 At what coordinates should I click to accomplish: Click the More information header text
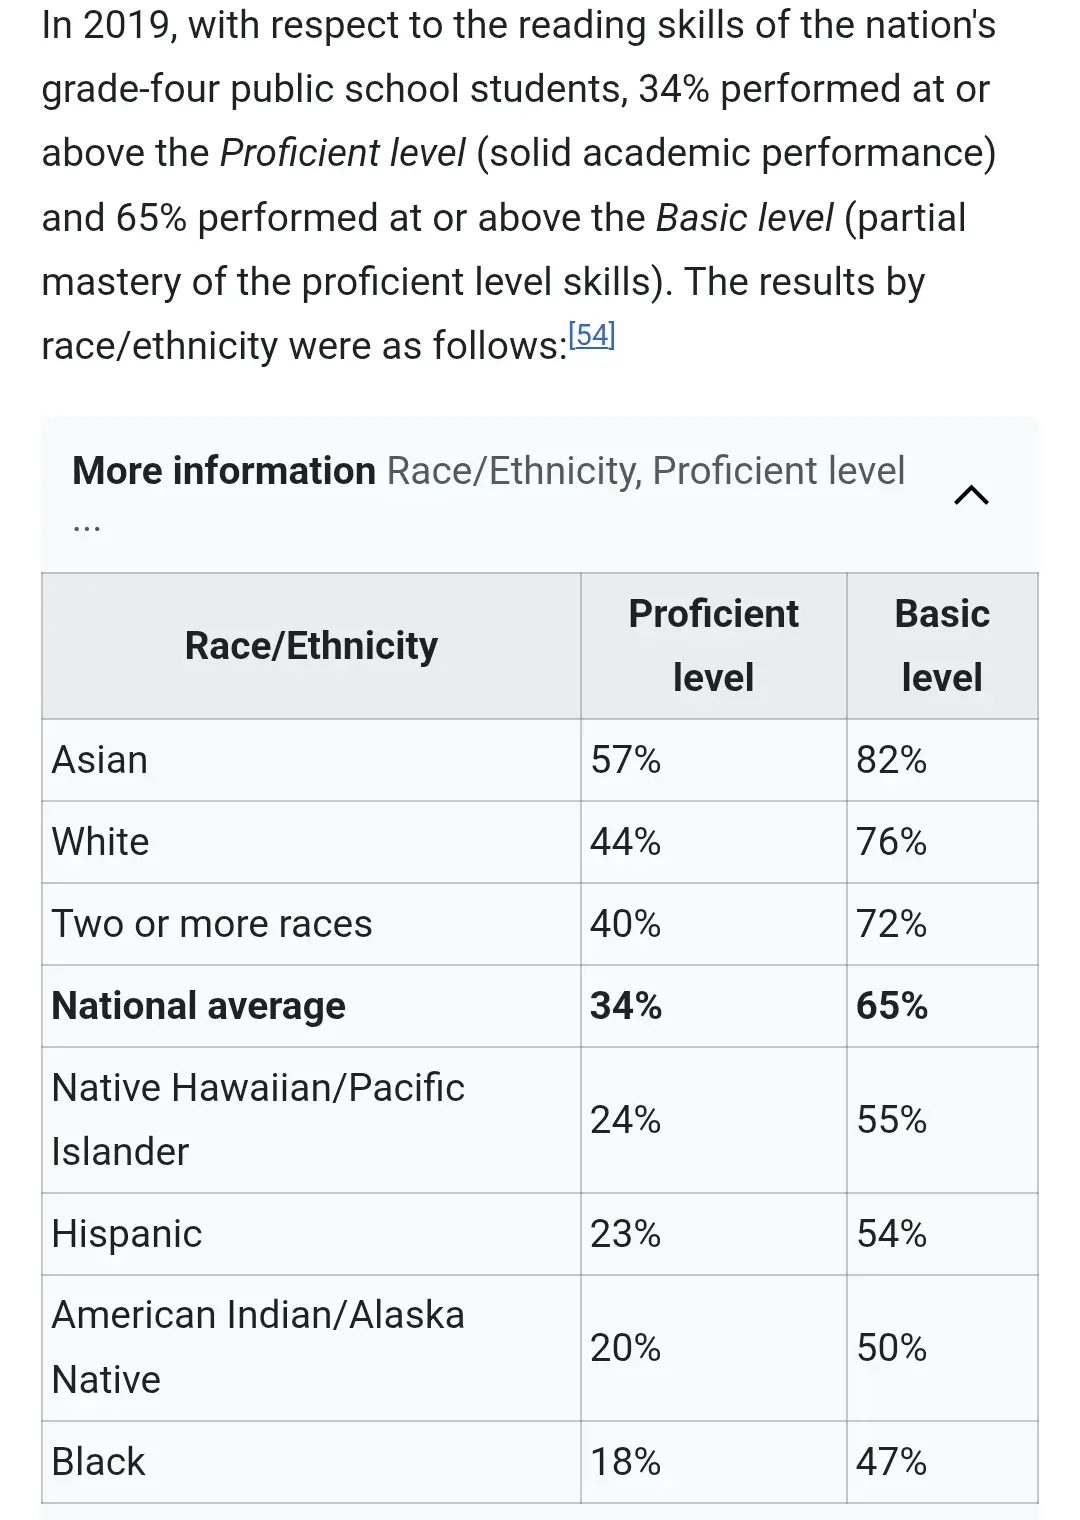(x=224, y=471)
